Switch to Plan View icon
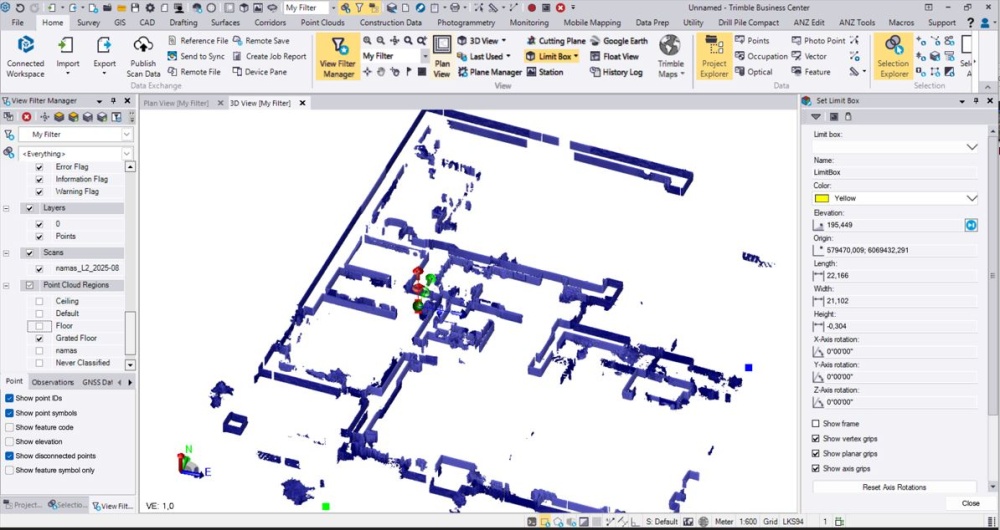The height and width of the screenshot is (530, 1000). [442, 57]
